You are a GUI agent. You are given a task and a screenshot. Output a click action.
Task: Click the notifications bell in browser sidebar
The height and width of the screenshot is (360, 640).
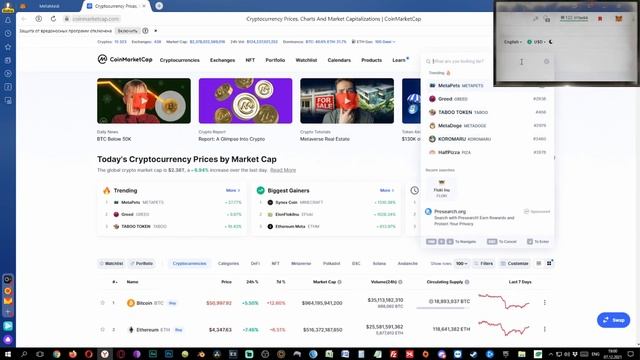tap(8, 20)
